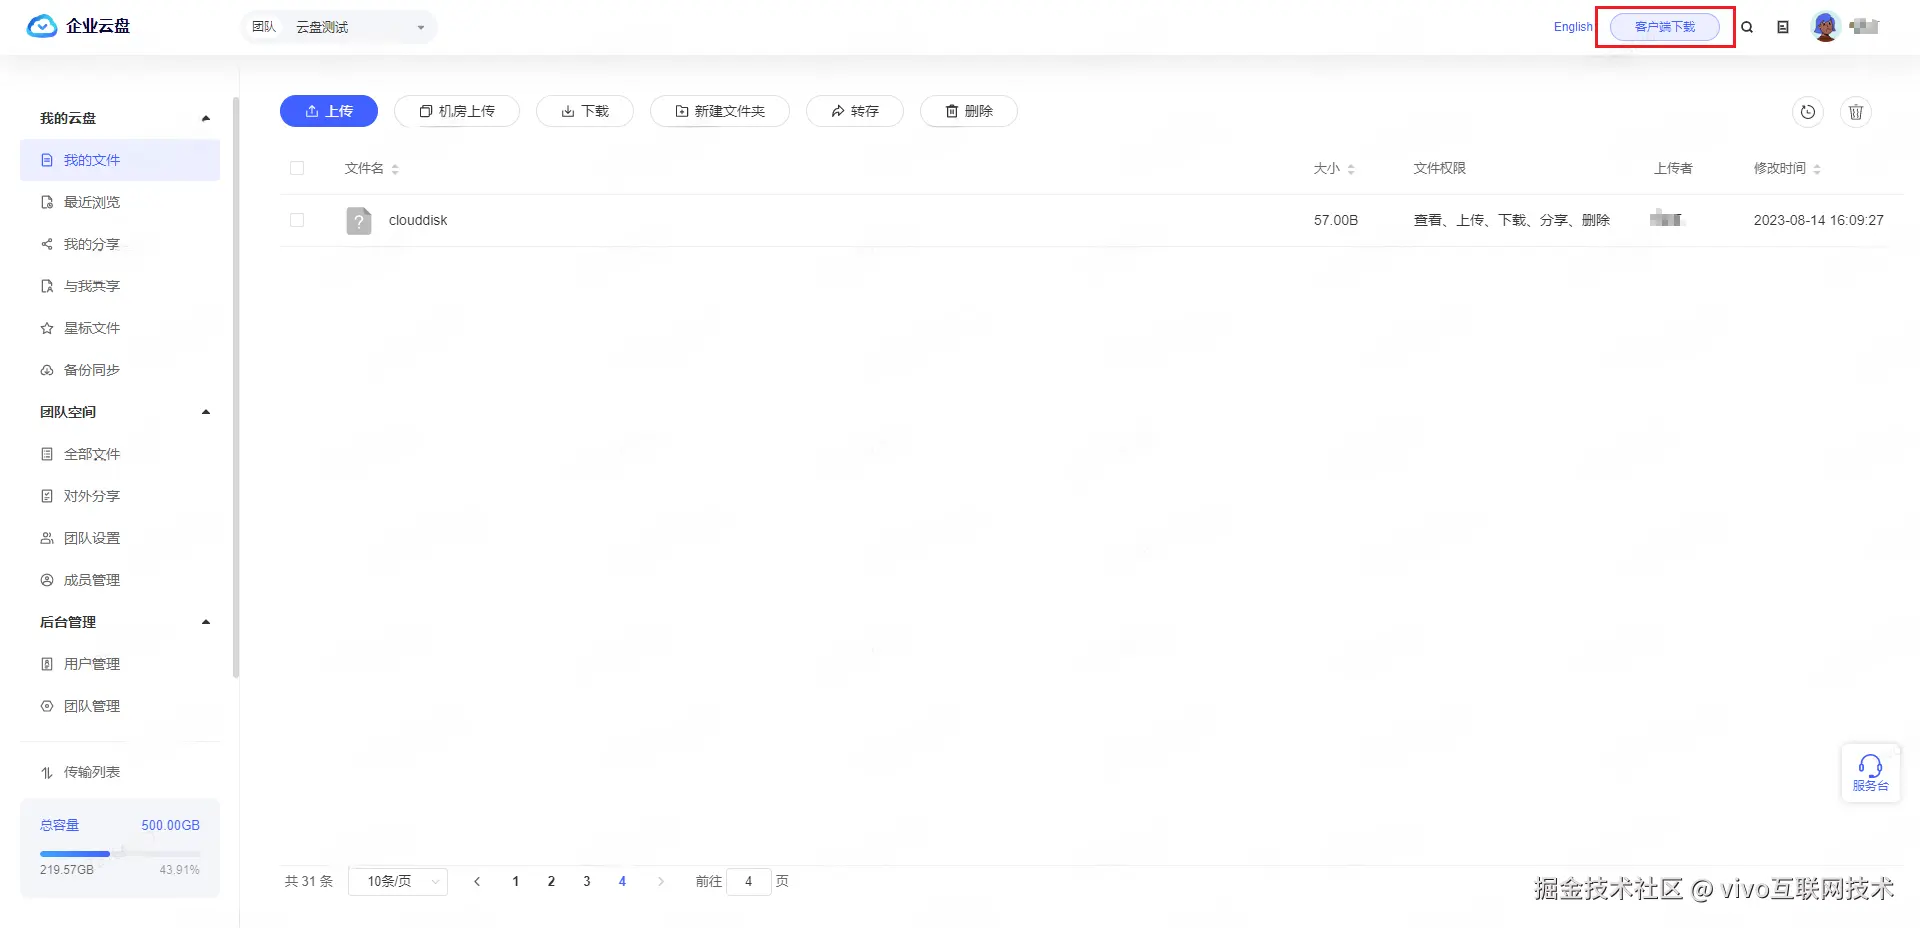This screenshot has height=928, width=1920.
Task: Check the clouddisk row checkbox
Action: 297,220
